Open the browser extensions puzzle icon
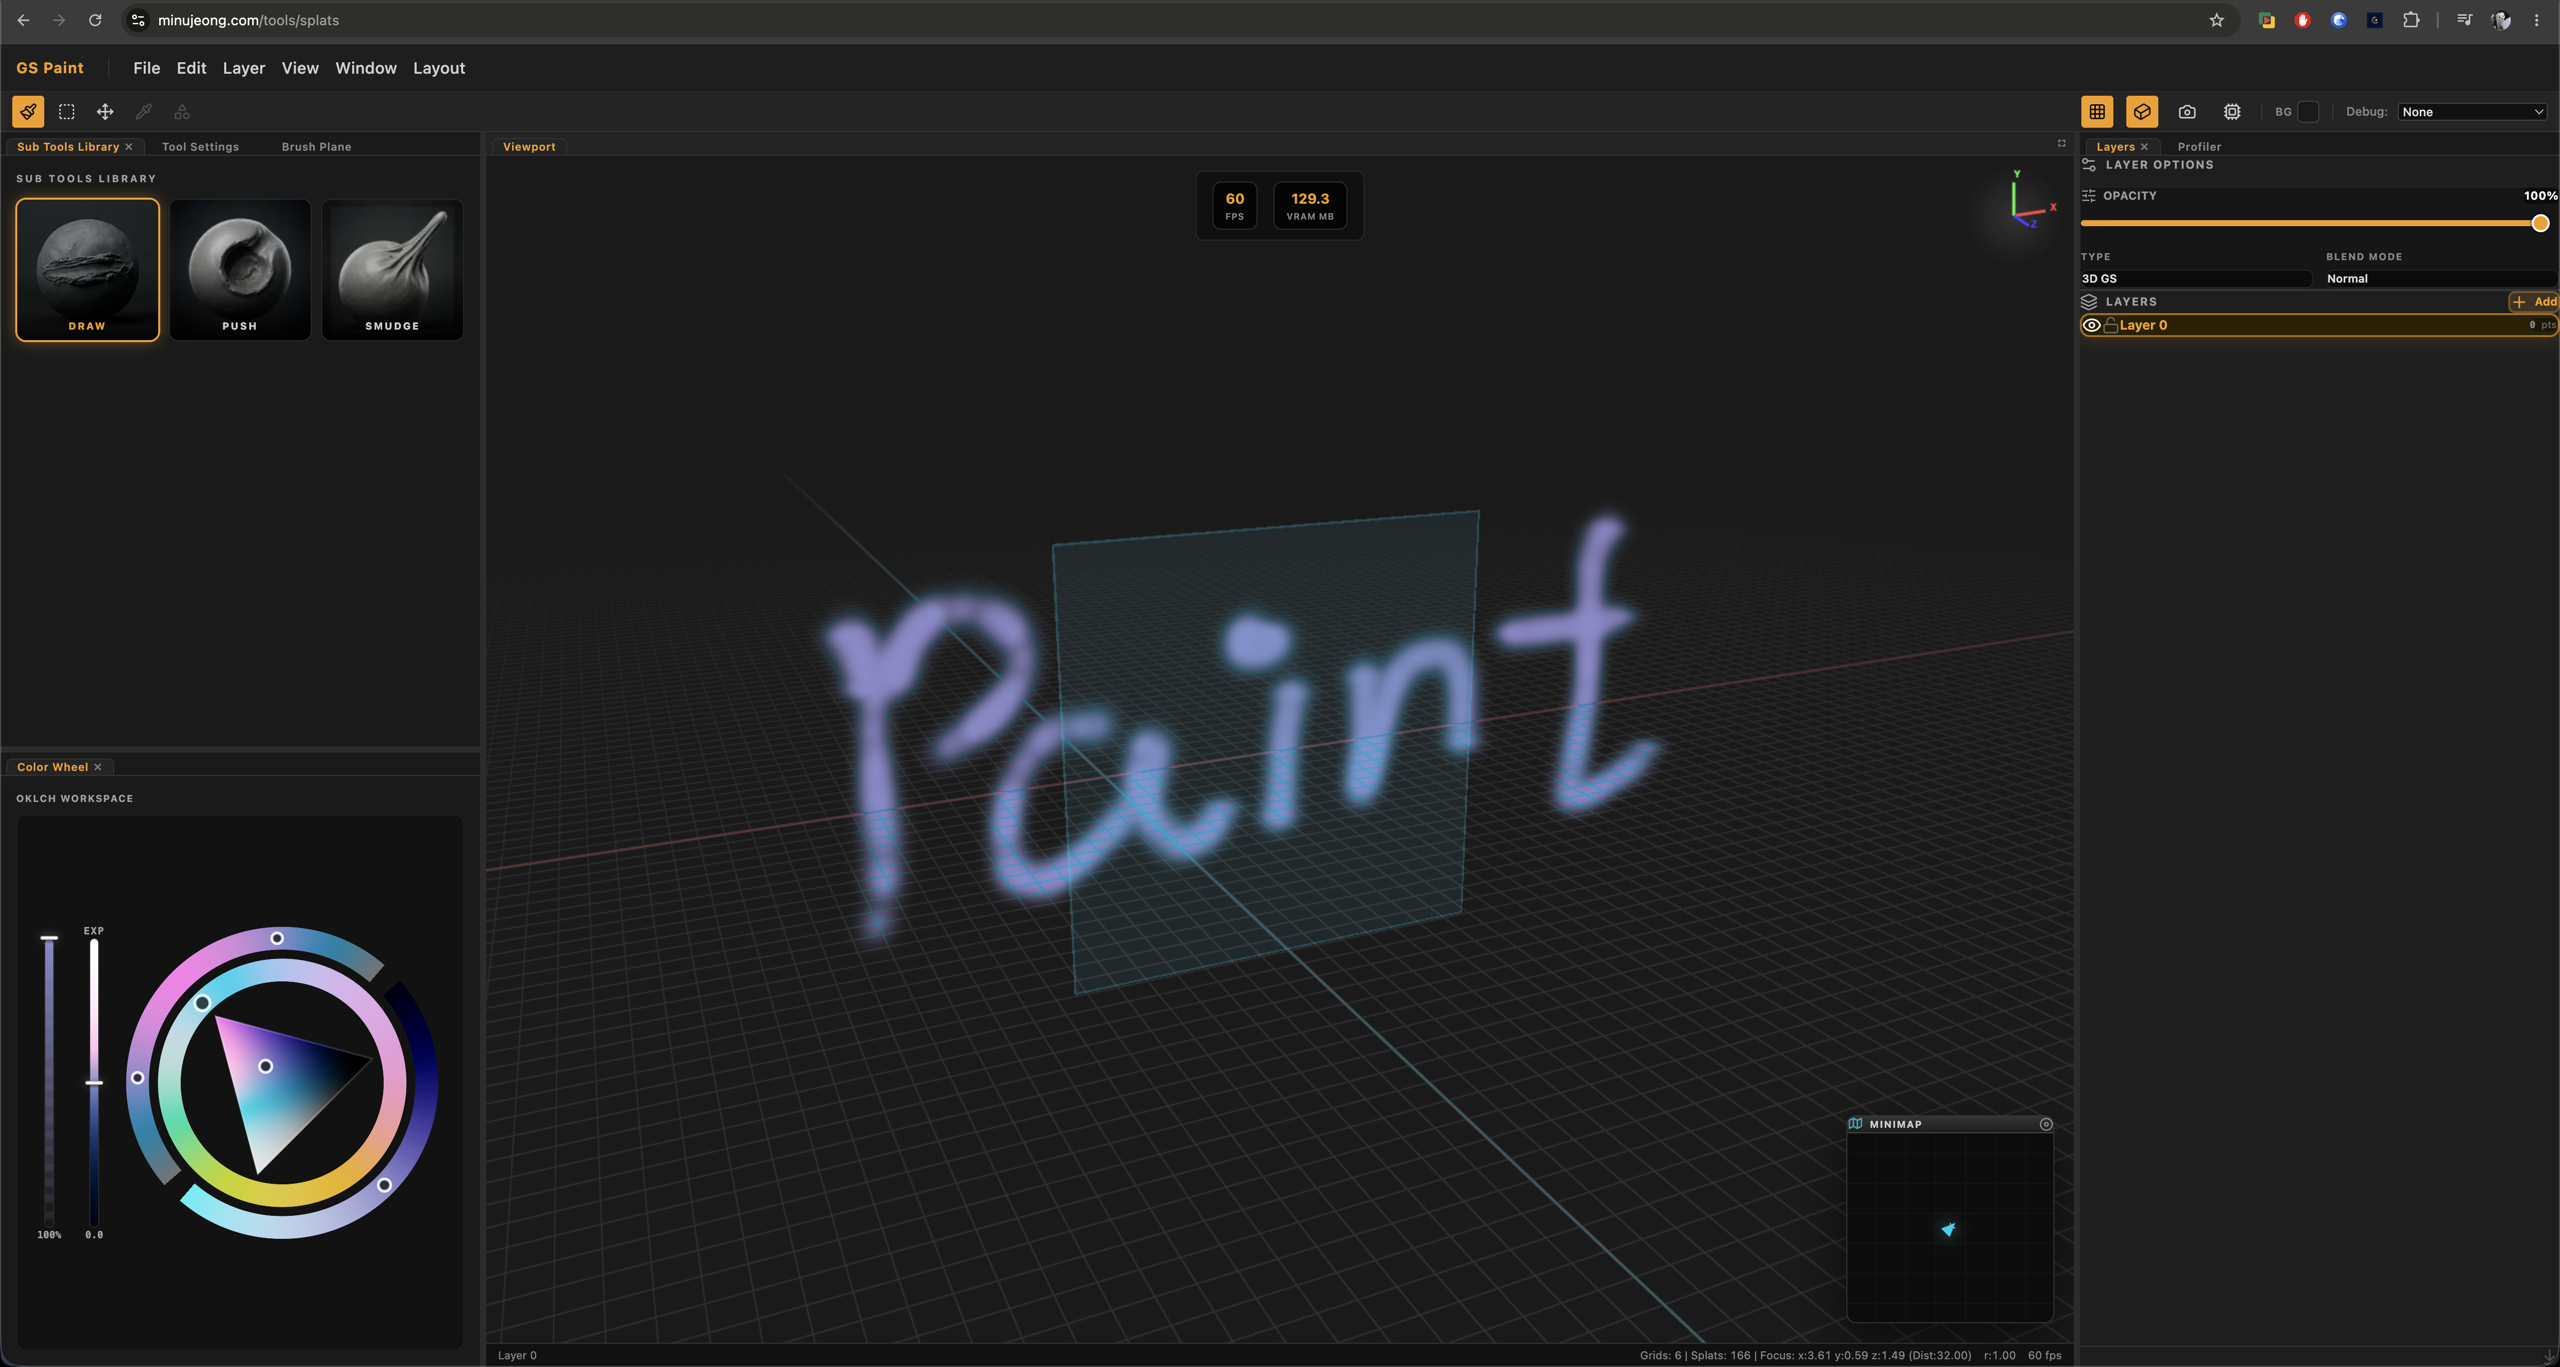Image resolution: width=2560 pixels, height=1367 pixels. pyautogui.click(x=2411, y=20)
